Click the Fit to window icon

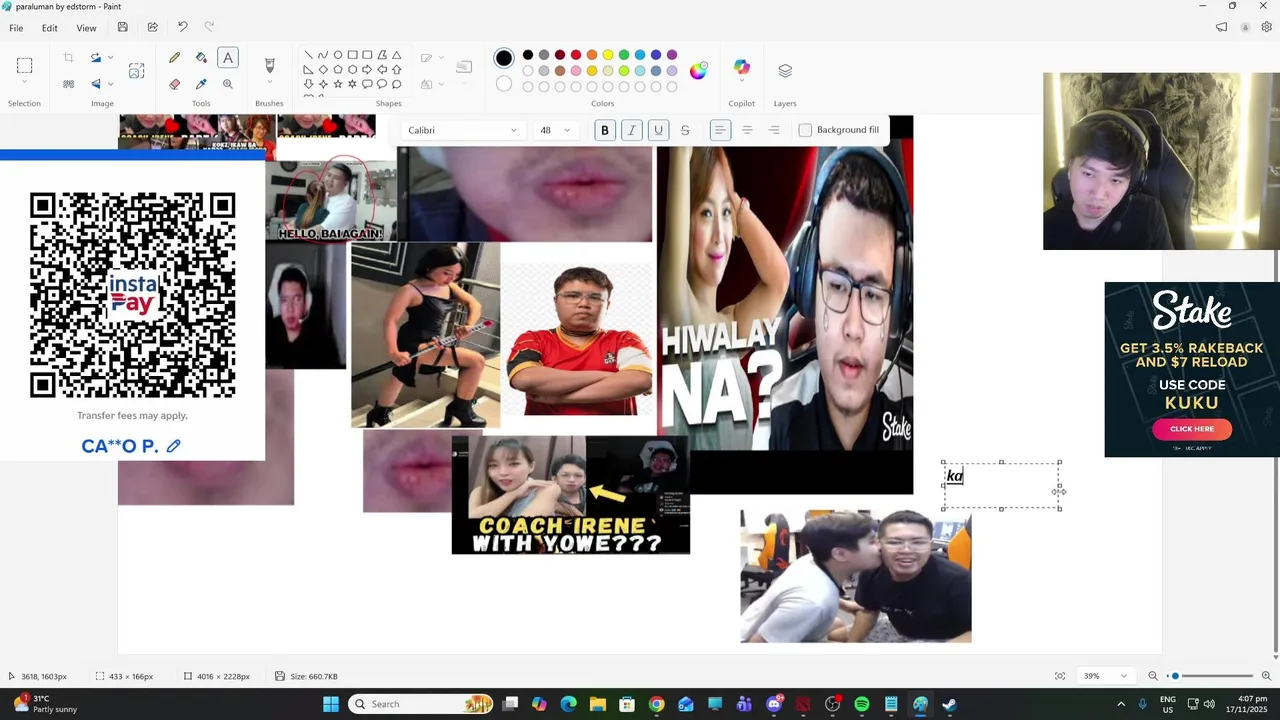pos(1060,676)
